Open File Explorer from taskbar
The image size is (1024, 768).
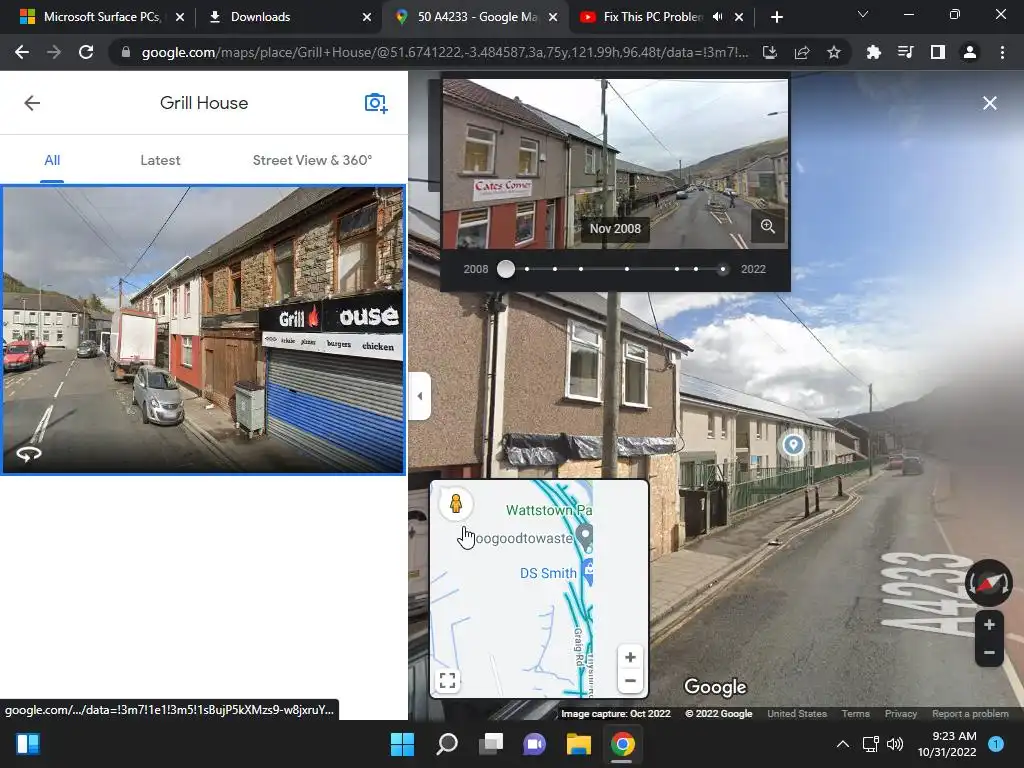[579, 744]
